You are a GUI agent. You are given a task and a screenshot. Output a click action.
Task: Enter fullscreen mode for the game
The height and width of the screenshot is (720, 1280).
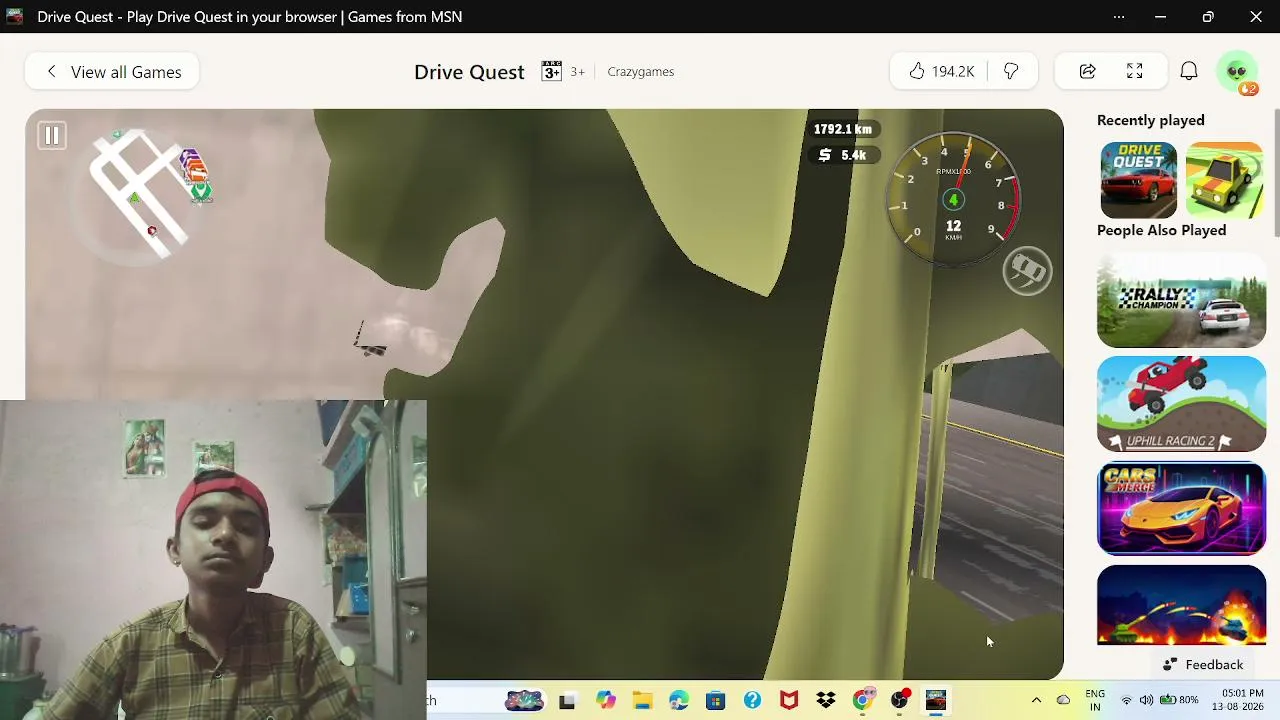point(1134,71)
